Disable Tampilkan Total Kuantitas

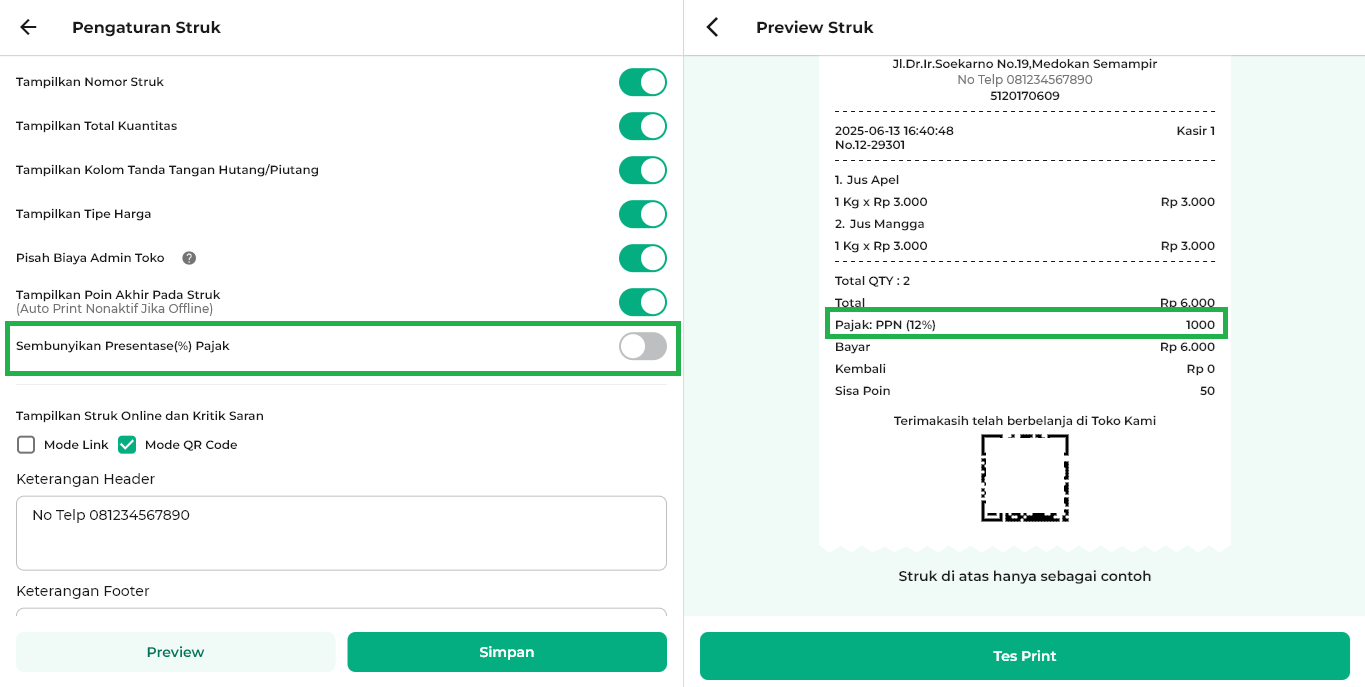pyautogui.click(x=643, y=126)
